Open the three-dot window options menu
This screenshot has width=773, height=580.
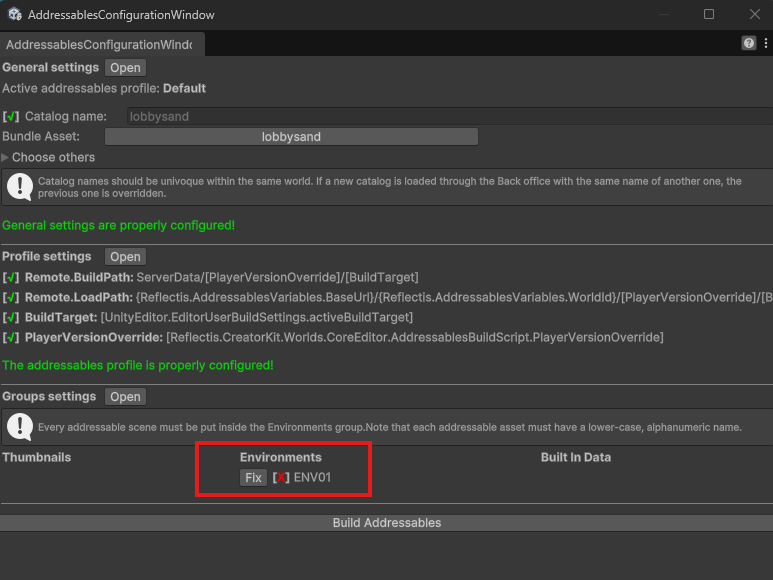(x=766, y=43)
